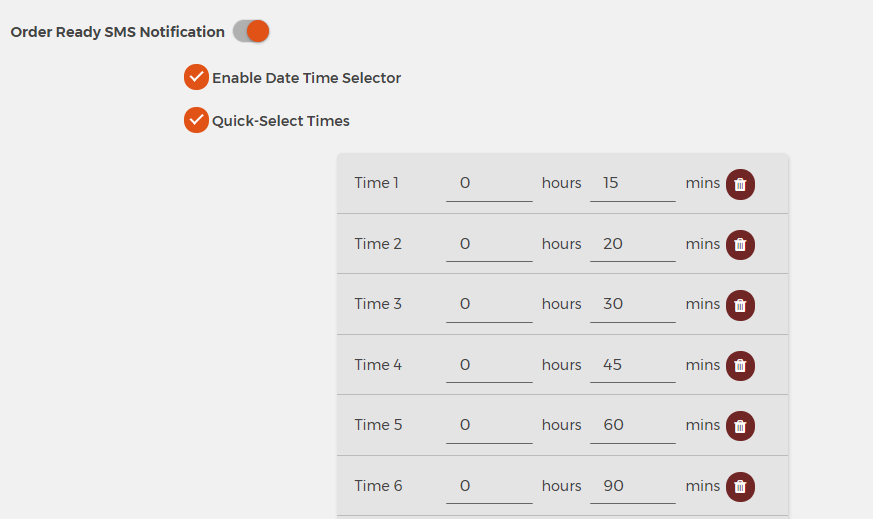
Task: Delete Time 6 using the trash button
Action: [740, 487]
